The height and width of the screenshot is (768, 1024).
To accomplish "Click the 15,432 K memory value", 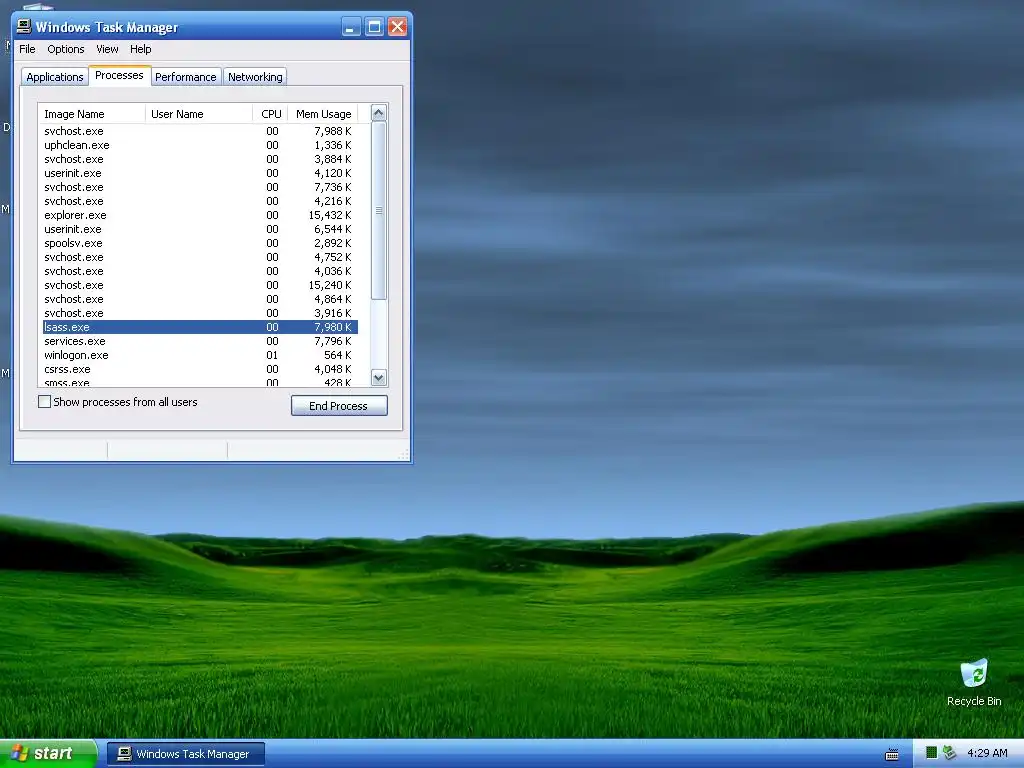I will pyautogui.click(x=330, y=215).
